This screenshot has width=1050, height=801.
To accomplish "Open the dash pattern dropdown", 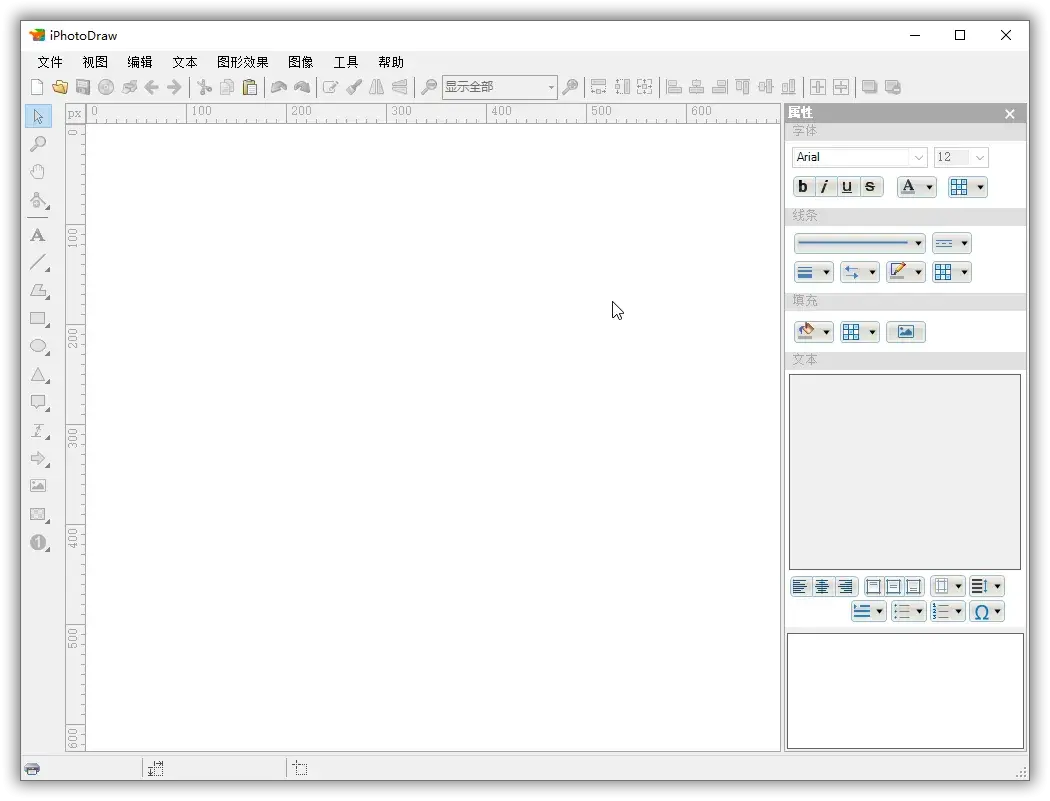I will point(951,243).
